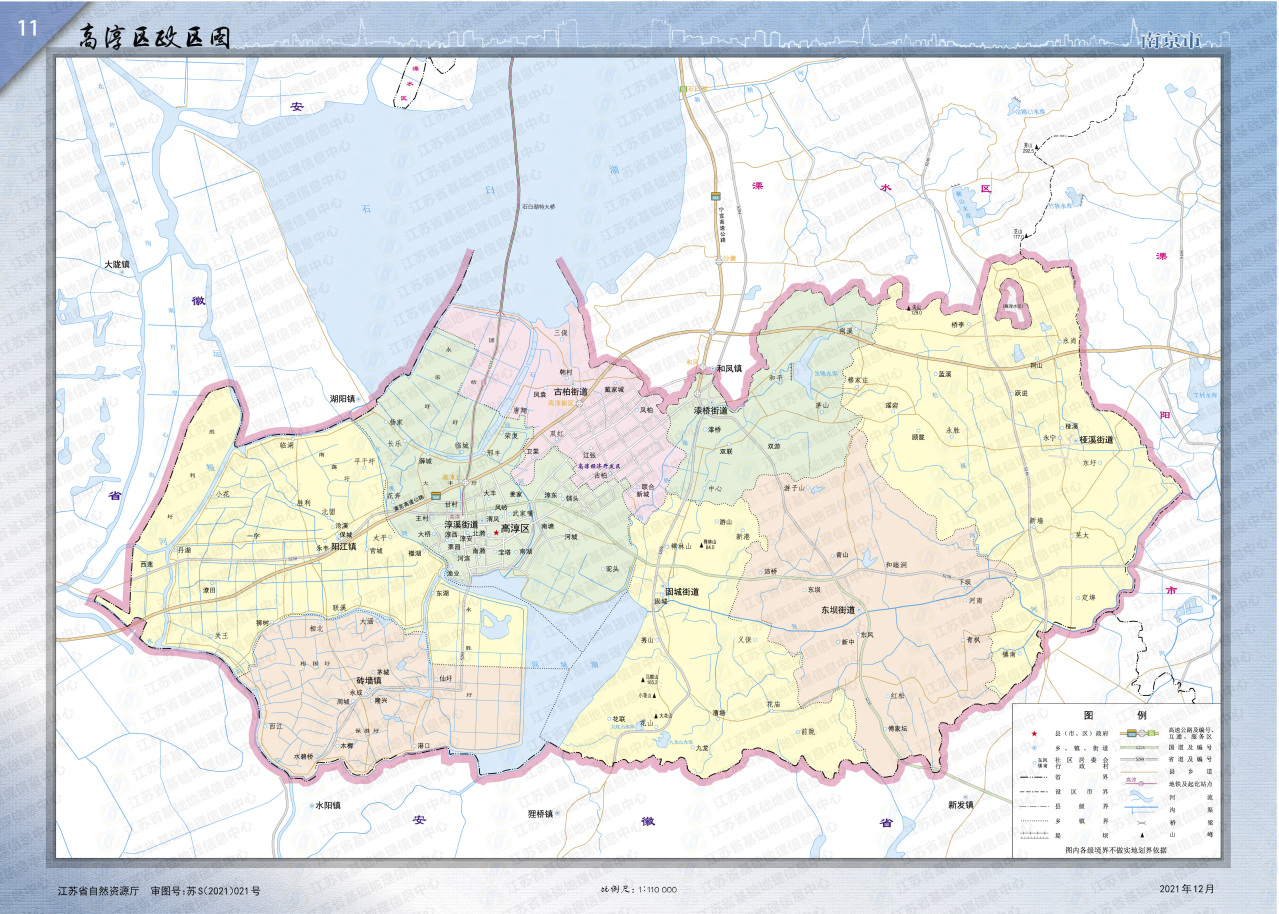This screenshot has width=1279, height=914.
Task: Click the 南京市 label in the header
Action: point(1171,39)
